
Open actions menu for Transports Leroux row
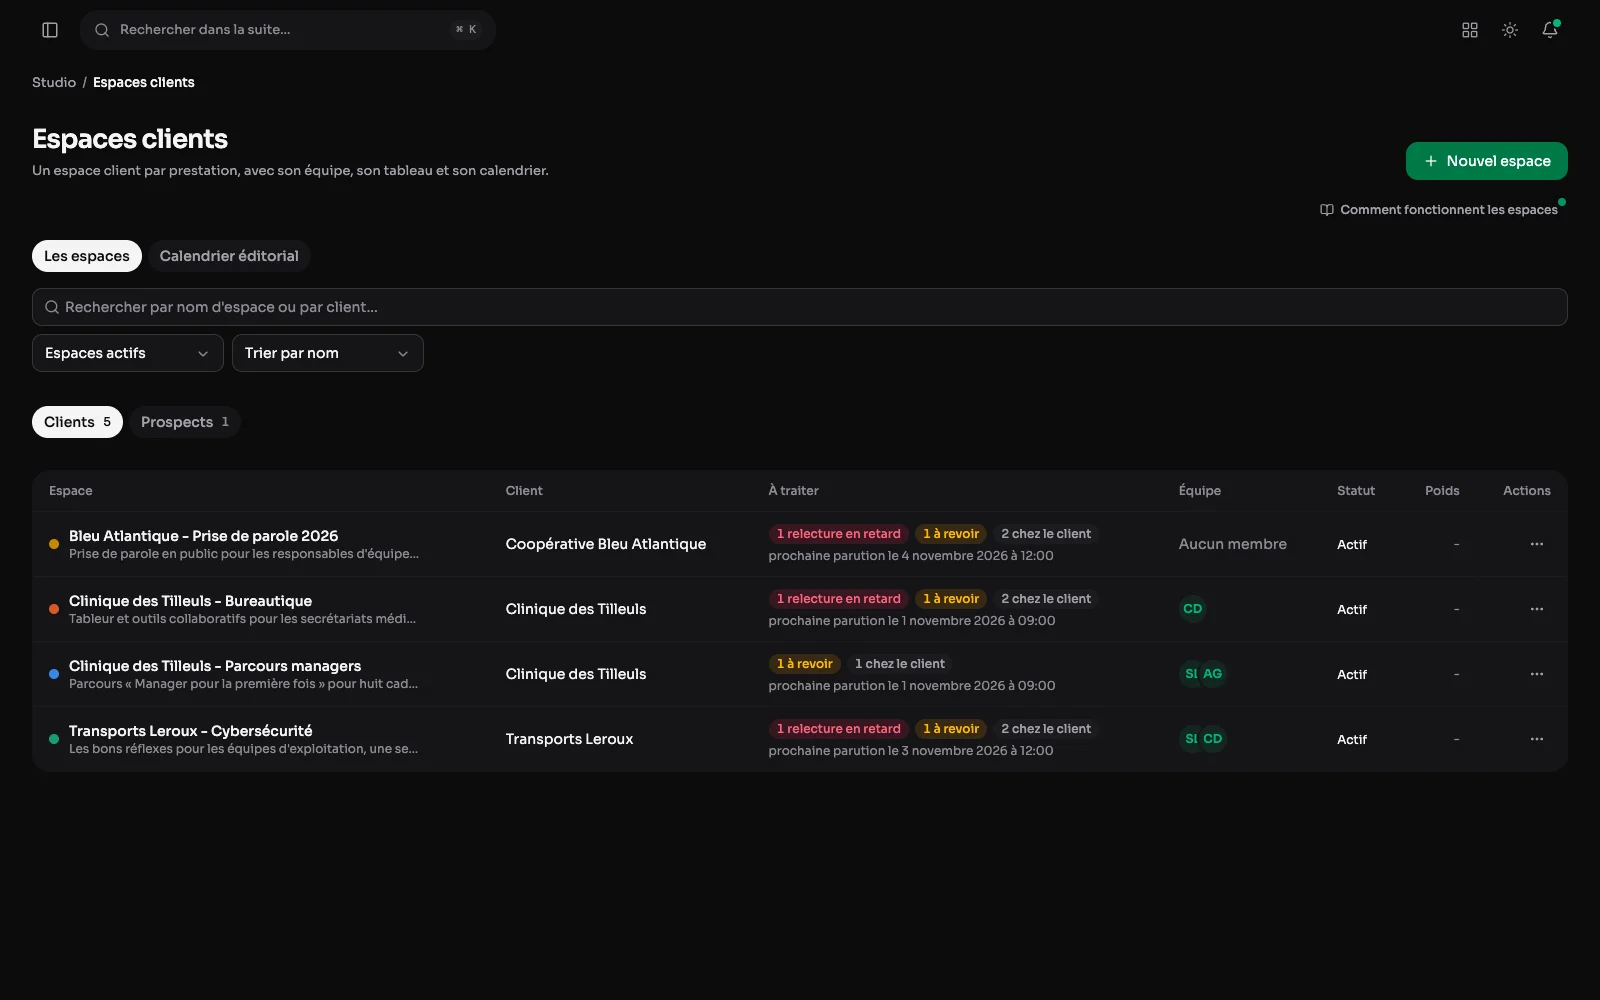click(1537, 739)
